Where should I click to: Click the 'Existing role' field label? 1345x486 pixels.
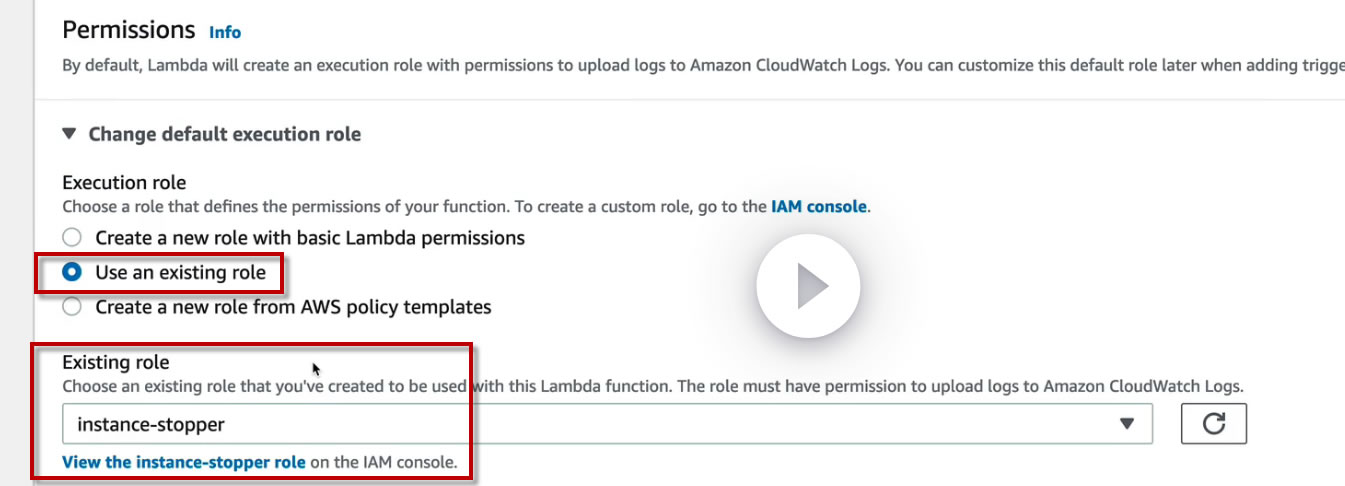pos(116,362)
